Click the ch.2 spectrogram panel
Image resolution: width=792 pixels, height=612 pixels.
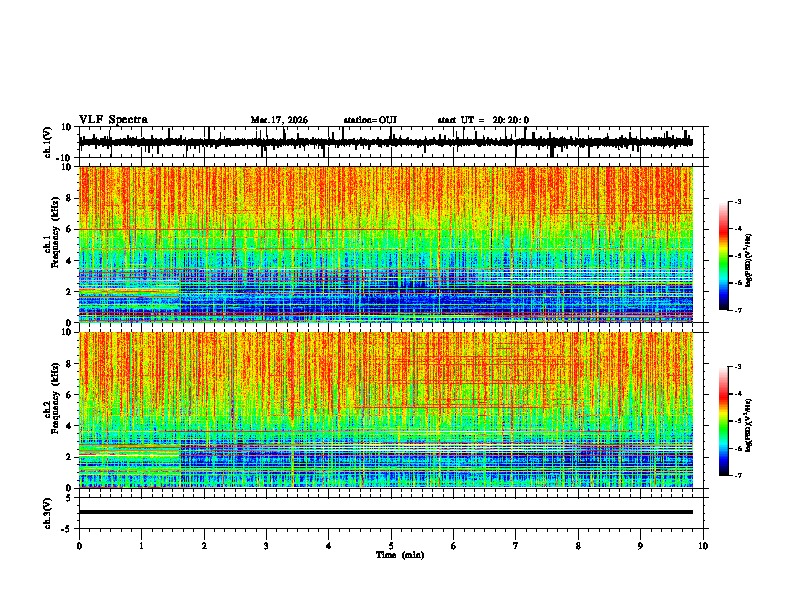click(385, 410)
